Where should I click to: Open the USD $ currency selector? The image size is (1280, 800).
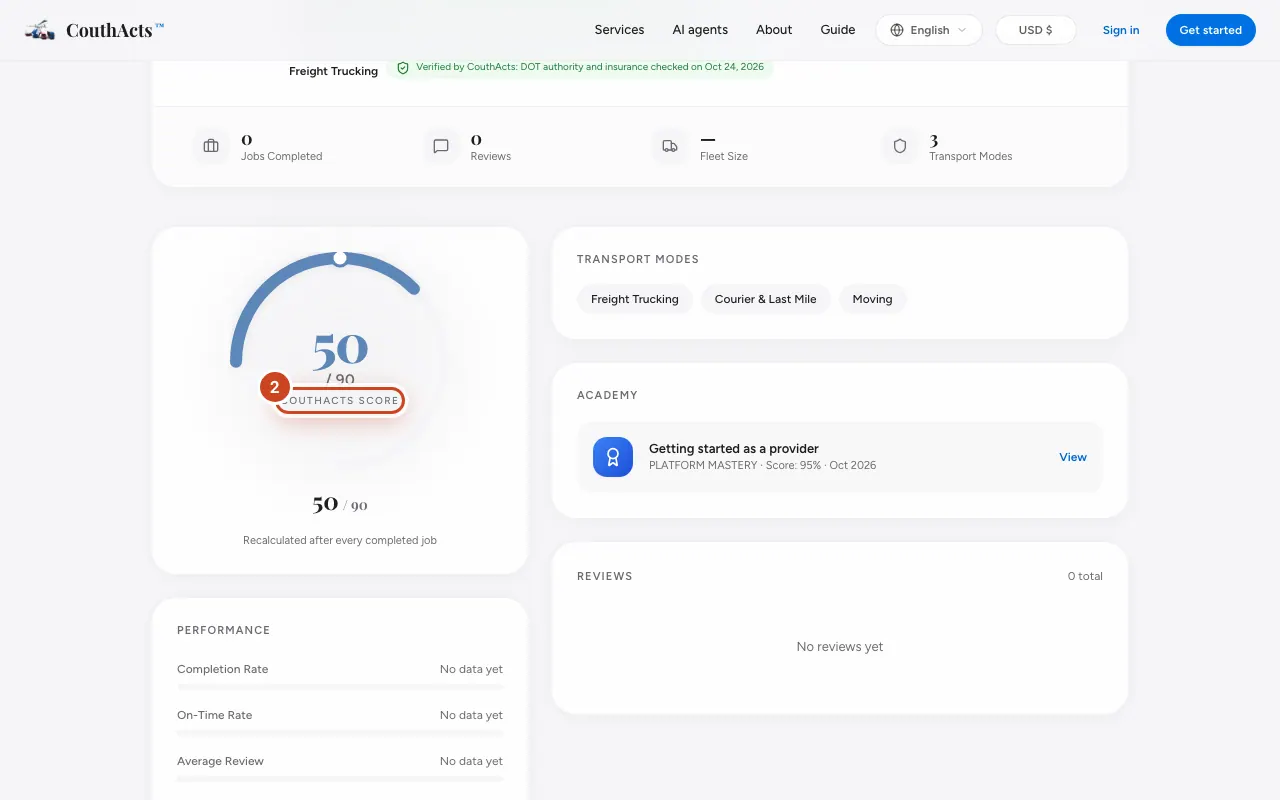[1035, 30]
